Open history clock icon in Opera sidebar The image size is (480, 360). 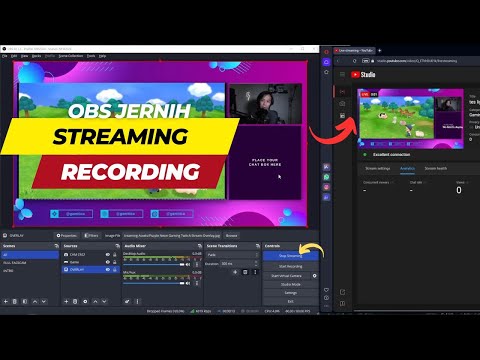(326, 298)
